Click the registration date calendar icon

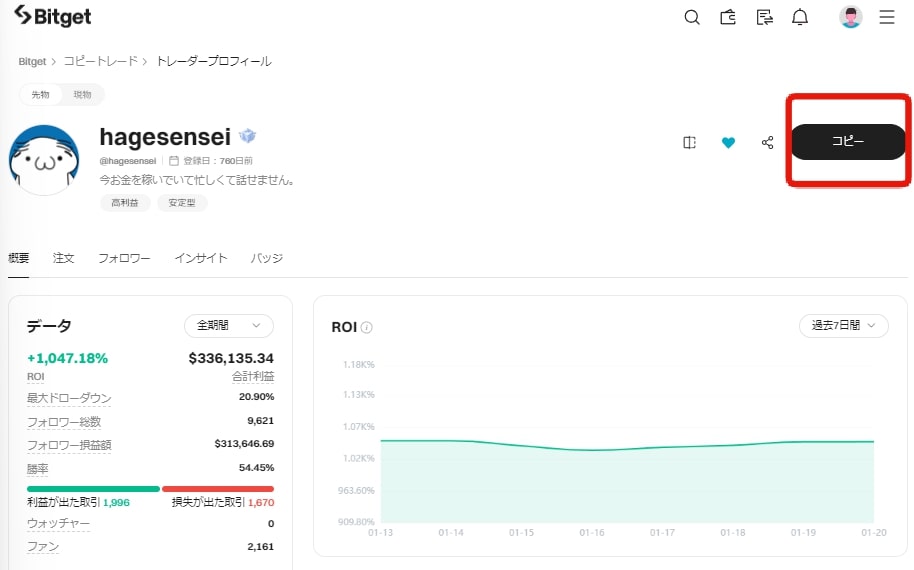coord(174,160)
